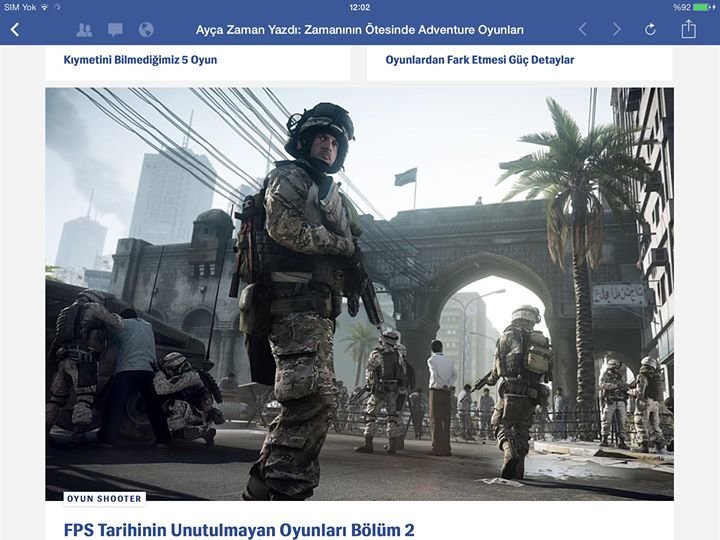This screenshot has height=540, width=720.
Task: Open the 'OYUN SHOOTER' category tag
Action: [x=105, y=498]
